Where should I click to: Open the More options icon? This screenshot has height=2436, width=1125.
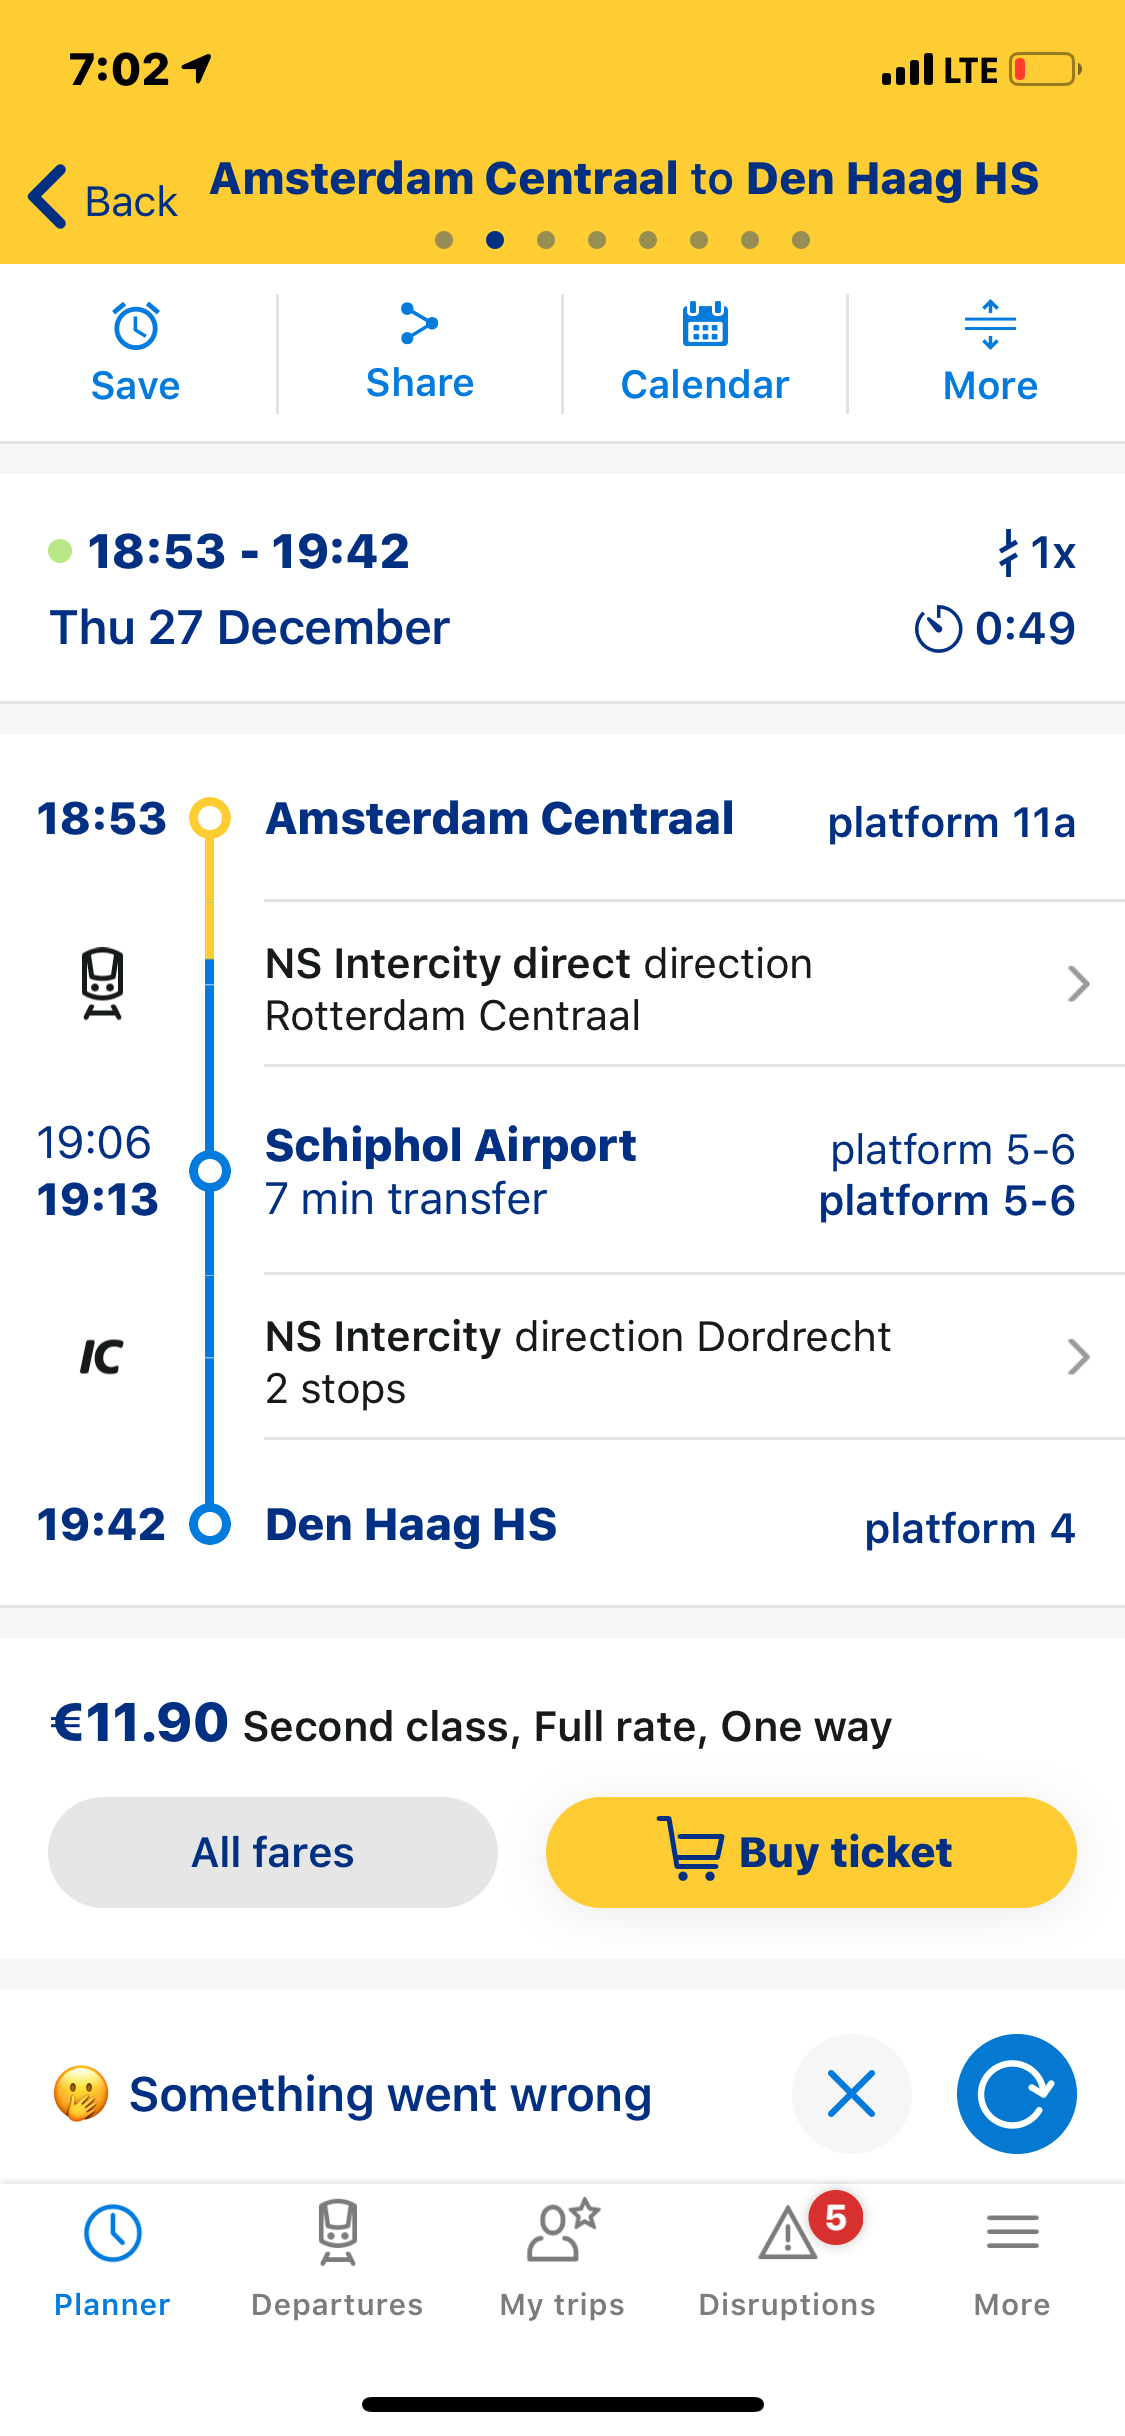click(x=990, y=325)
